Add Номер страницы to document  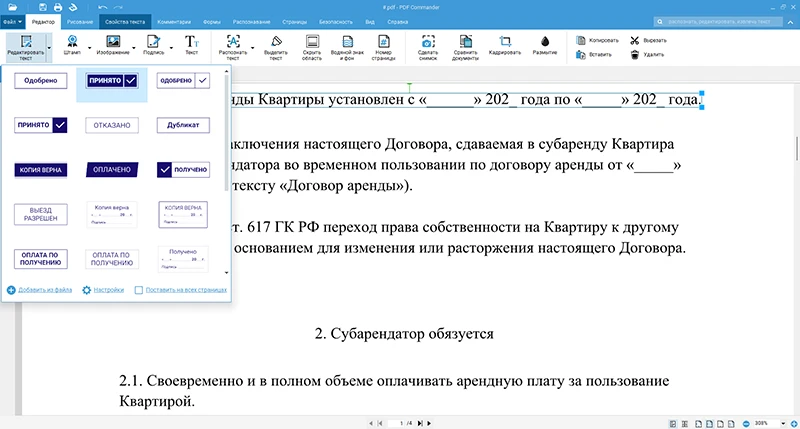tap(383, 47)
